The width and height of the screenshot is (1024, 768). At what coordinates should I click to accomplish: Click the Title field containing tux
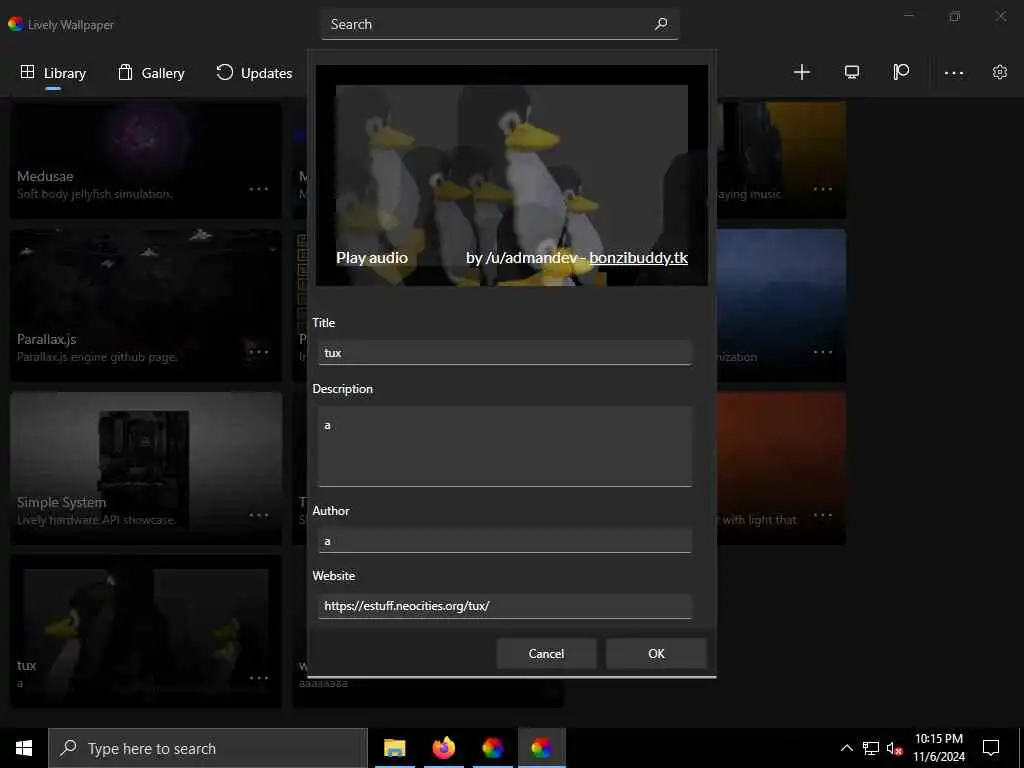pos(505,353)
